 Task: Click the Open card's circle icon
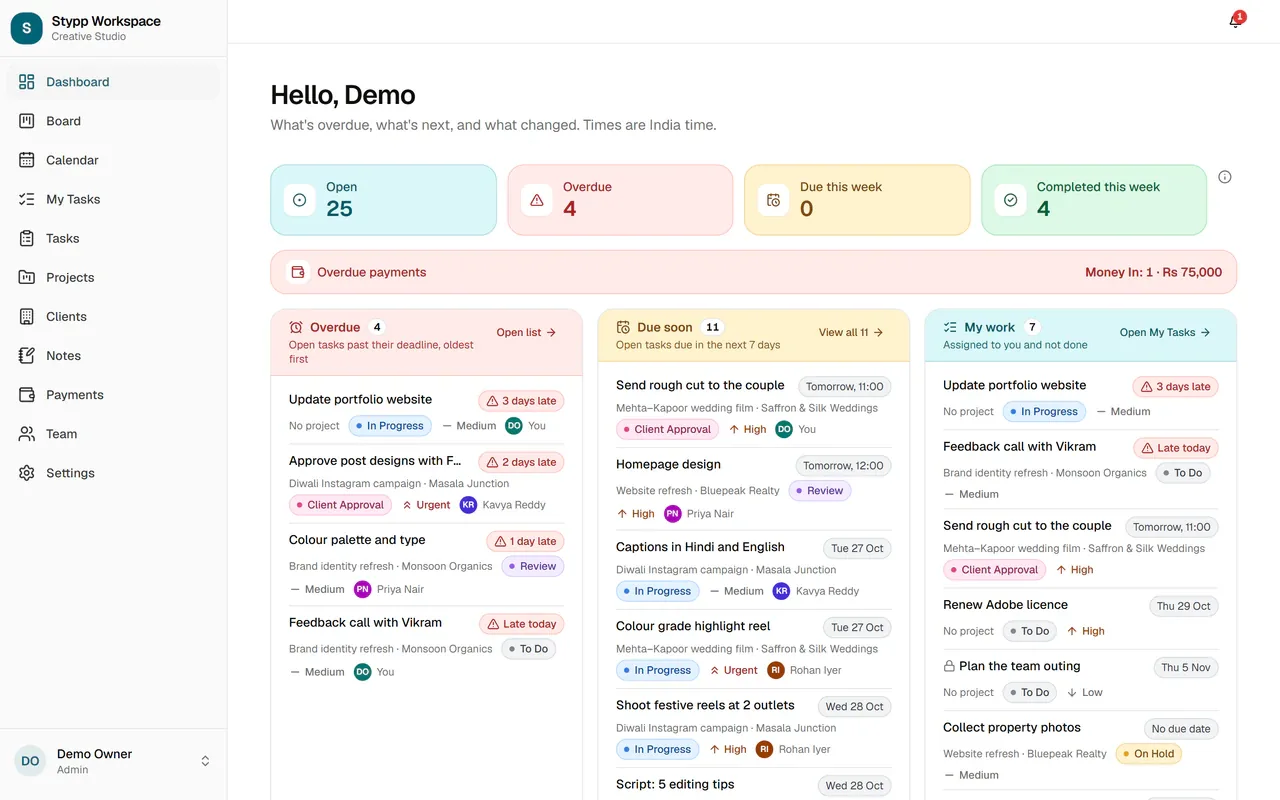(x=299, y=200)
